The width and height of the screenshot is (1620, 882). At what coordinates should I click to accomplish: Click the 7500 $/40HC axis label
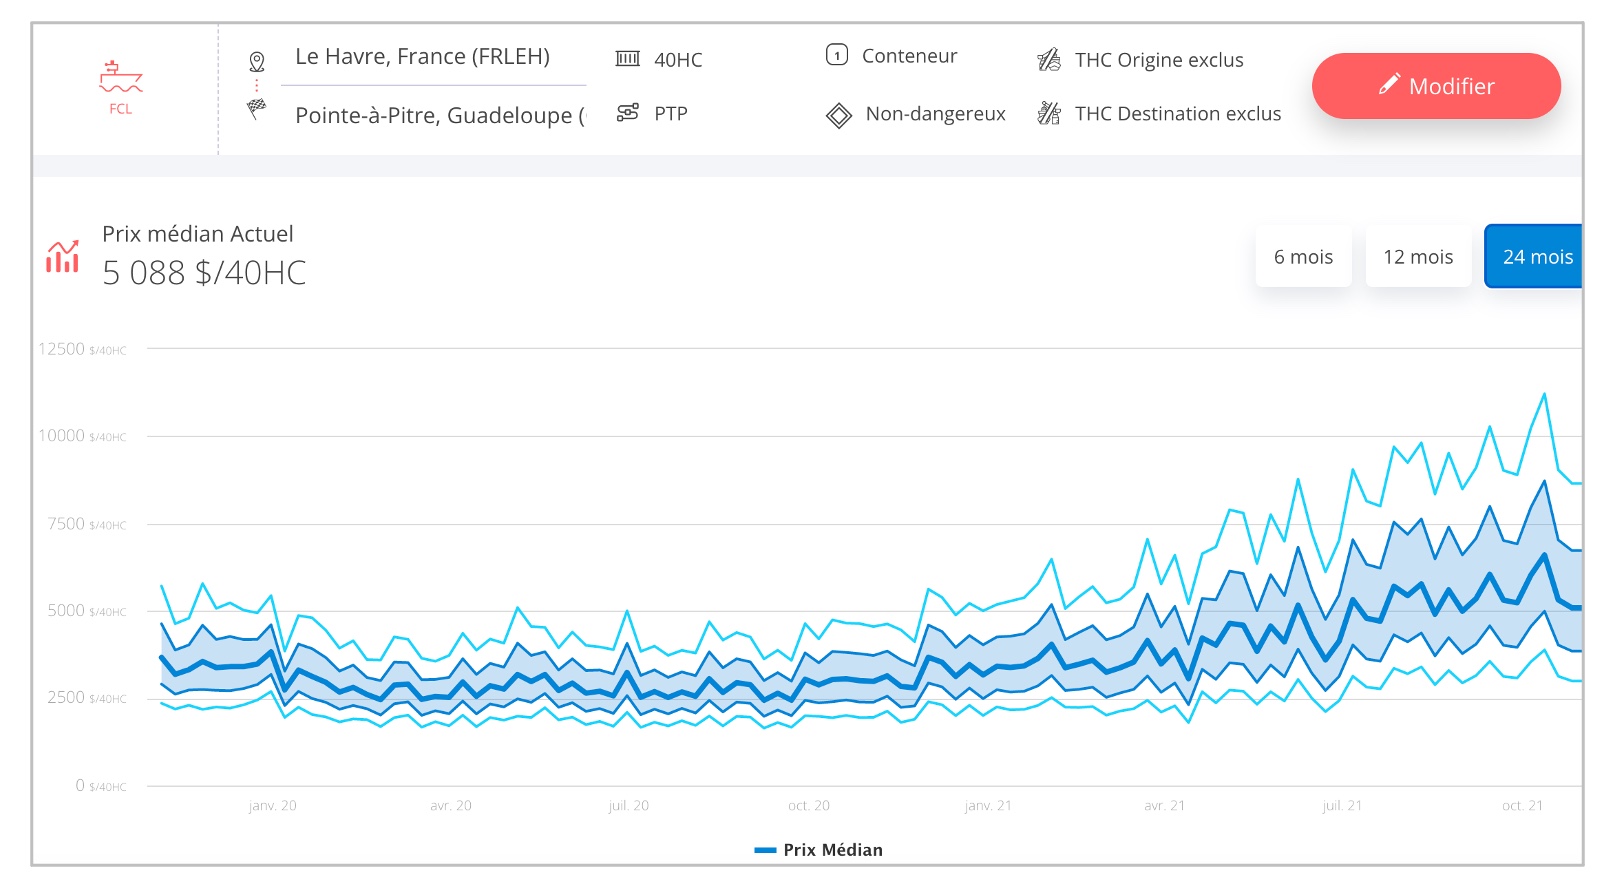[87, 524]
